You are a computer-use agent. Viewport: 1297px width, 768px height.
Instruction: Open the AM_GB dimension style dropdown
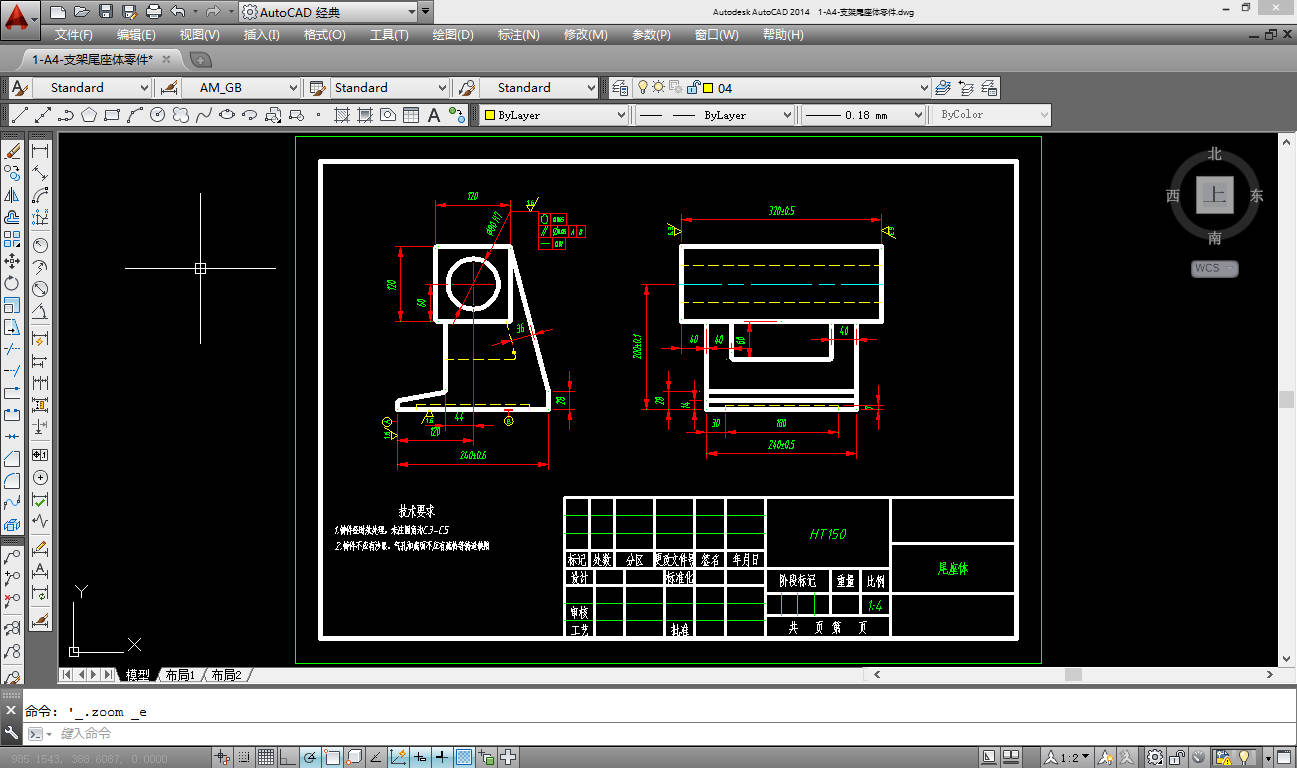pos(240,88)
